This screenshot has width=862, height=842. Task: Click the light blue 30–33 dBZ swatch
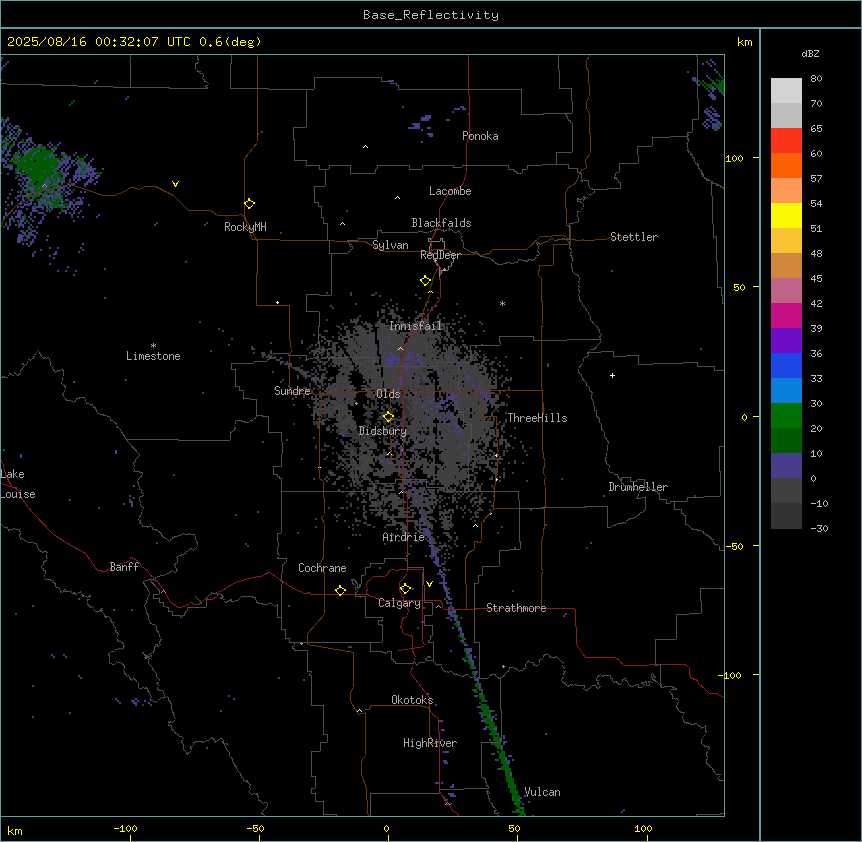click(x=786, y=391)
